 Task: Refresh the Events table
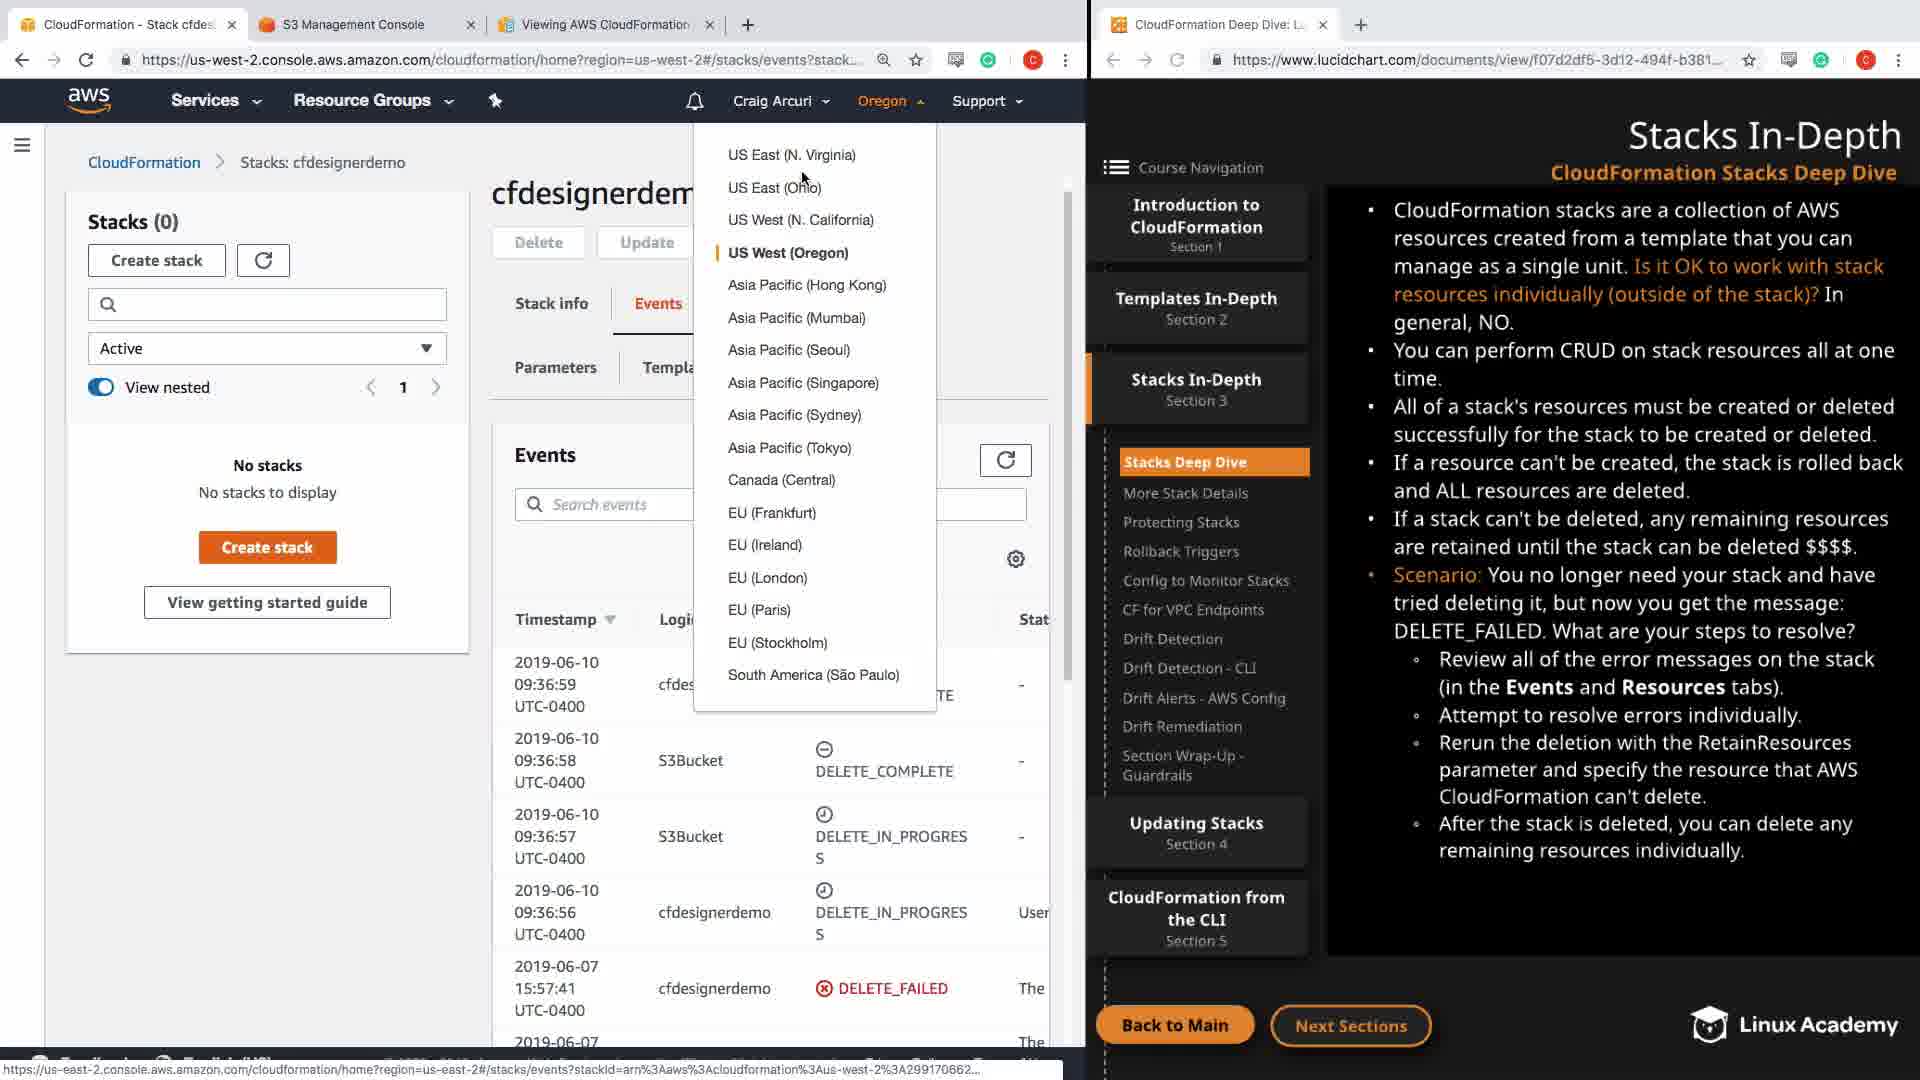(x=1005, y=460)
